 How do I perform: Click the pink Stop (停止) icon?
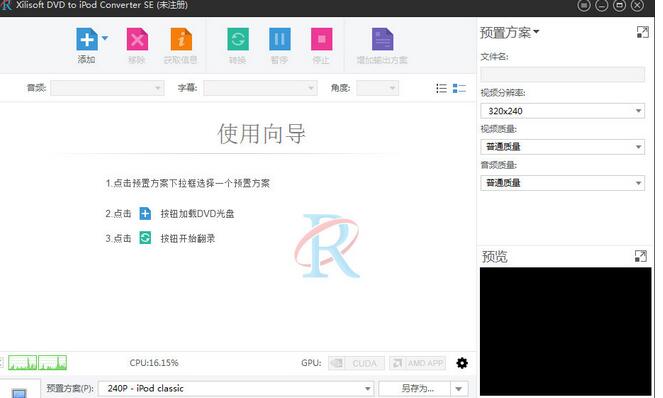point(321,39)
